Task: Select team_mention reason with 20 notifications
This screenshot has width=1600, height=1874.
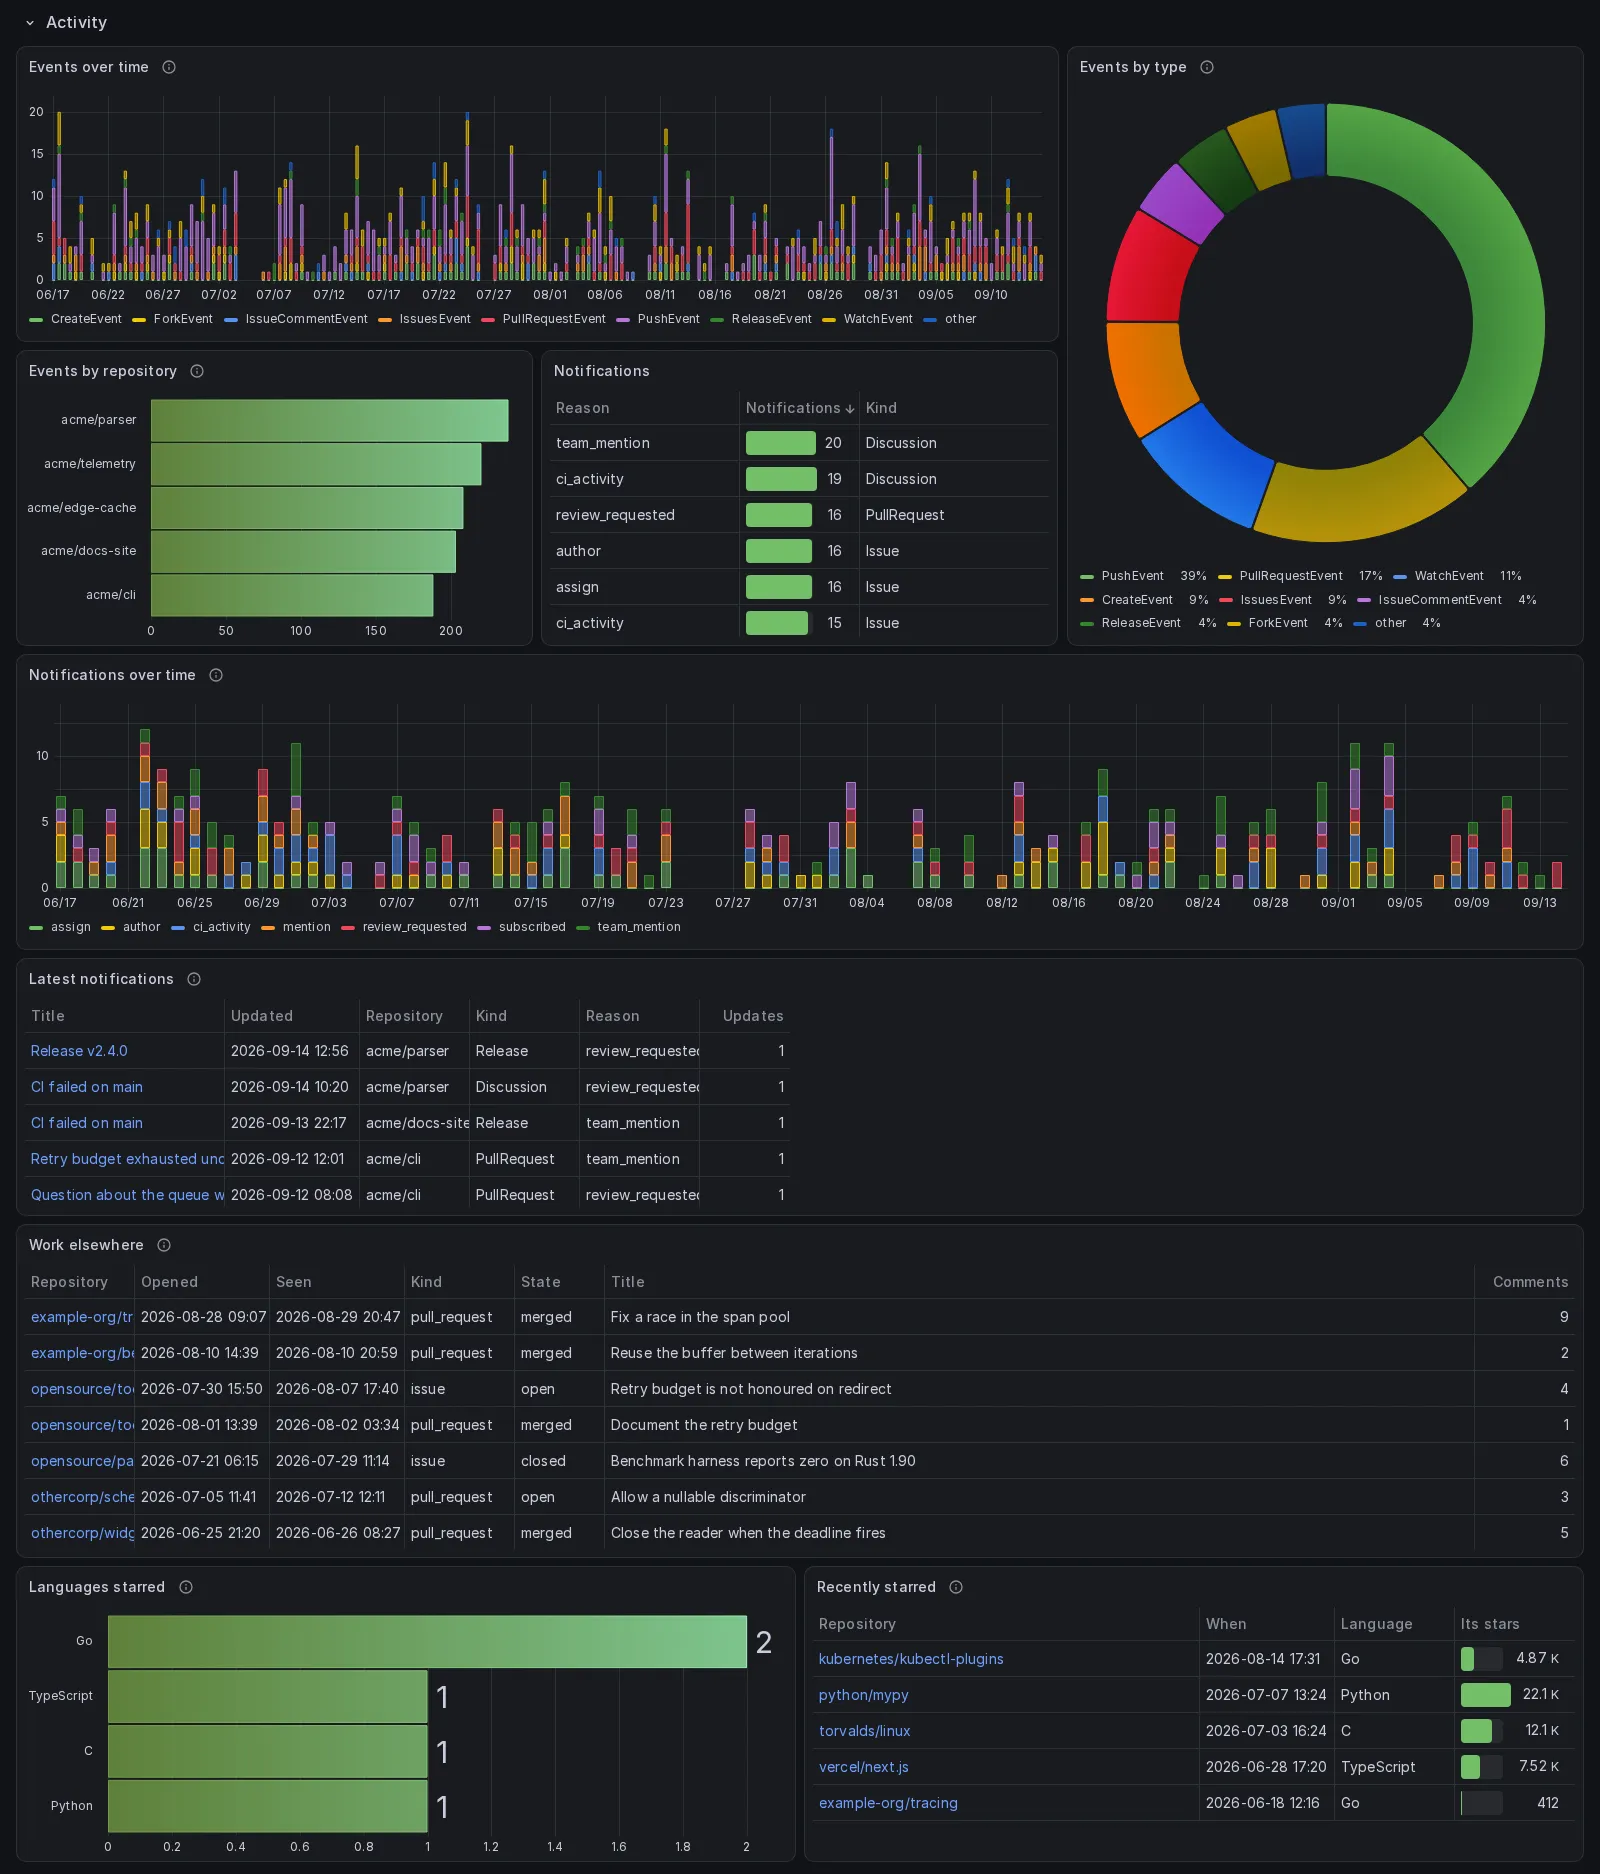Action: pyautogui.click(x=603, y=443)
